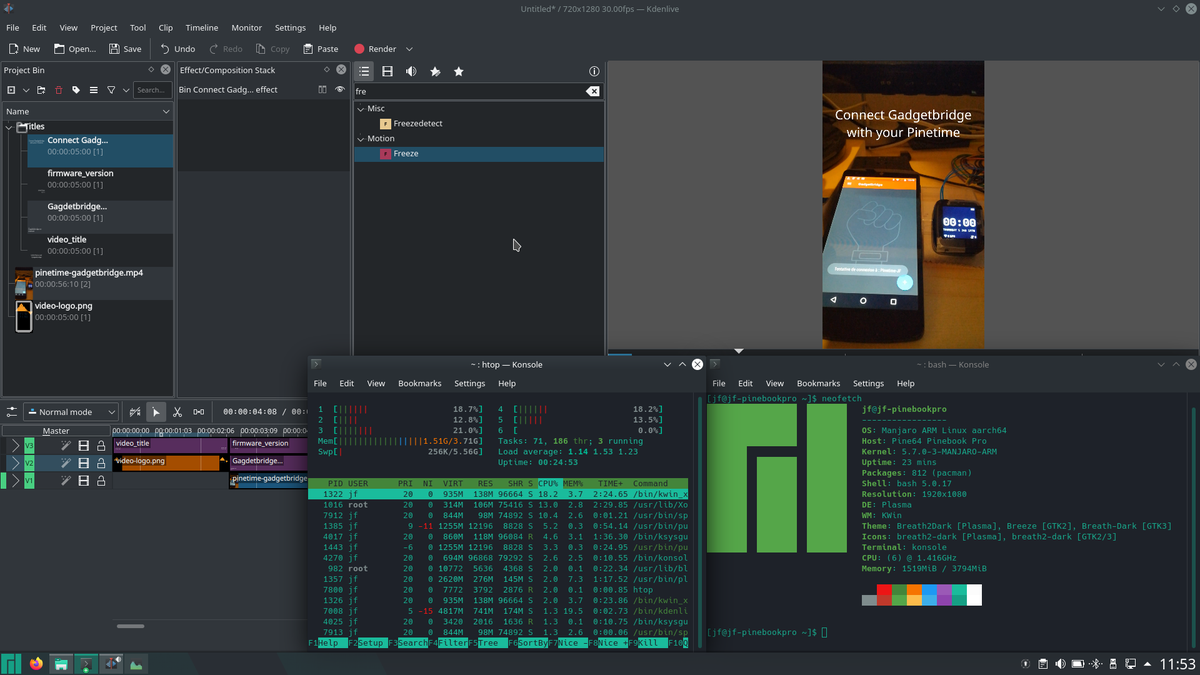This screenshot has width=1200, height=675.
Task: Undo the last action in Kdenlive
Action: [177, 48]
